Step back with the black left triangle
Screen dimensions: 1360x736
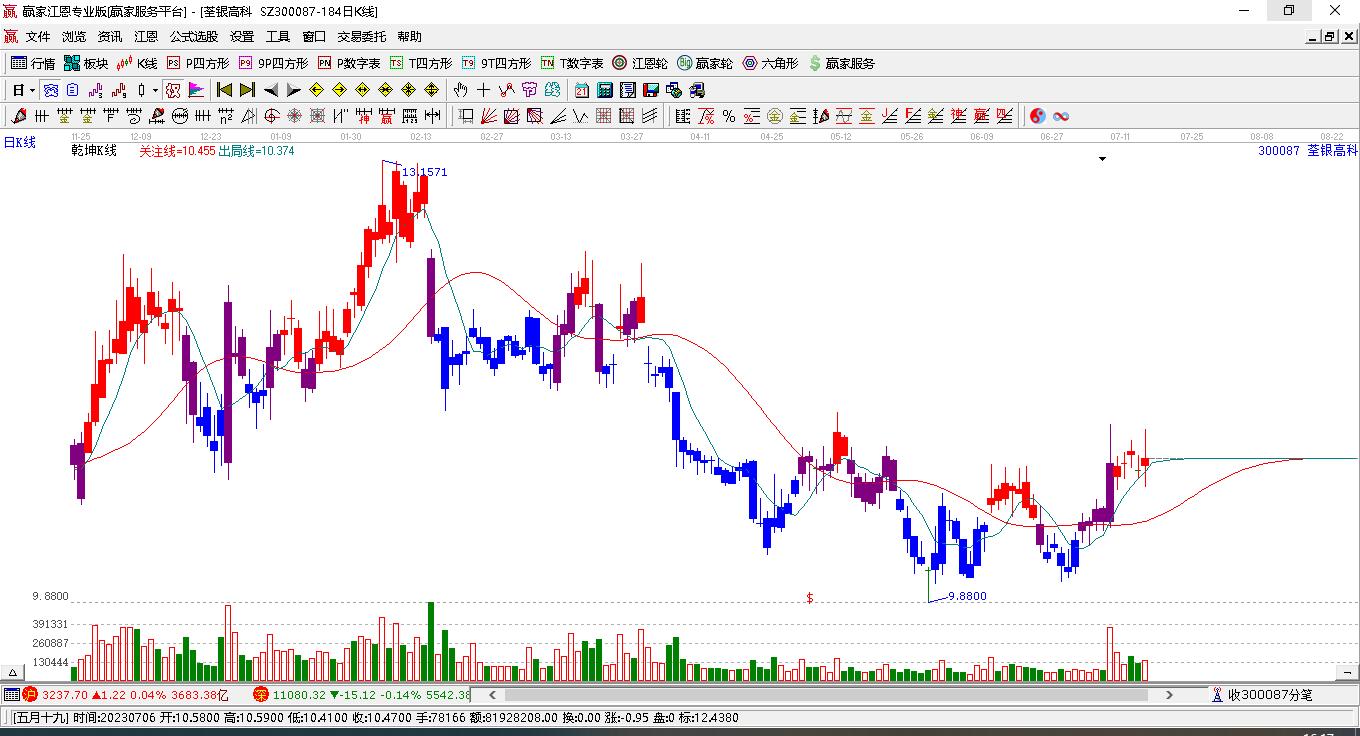click(x=271, y=90)
